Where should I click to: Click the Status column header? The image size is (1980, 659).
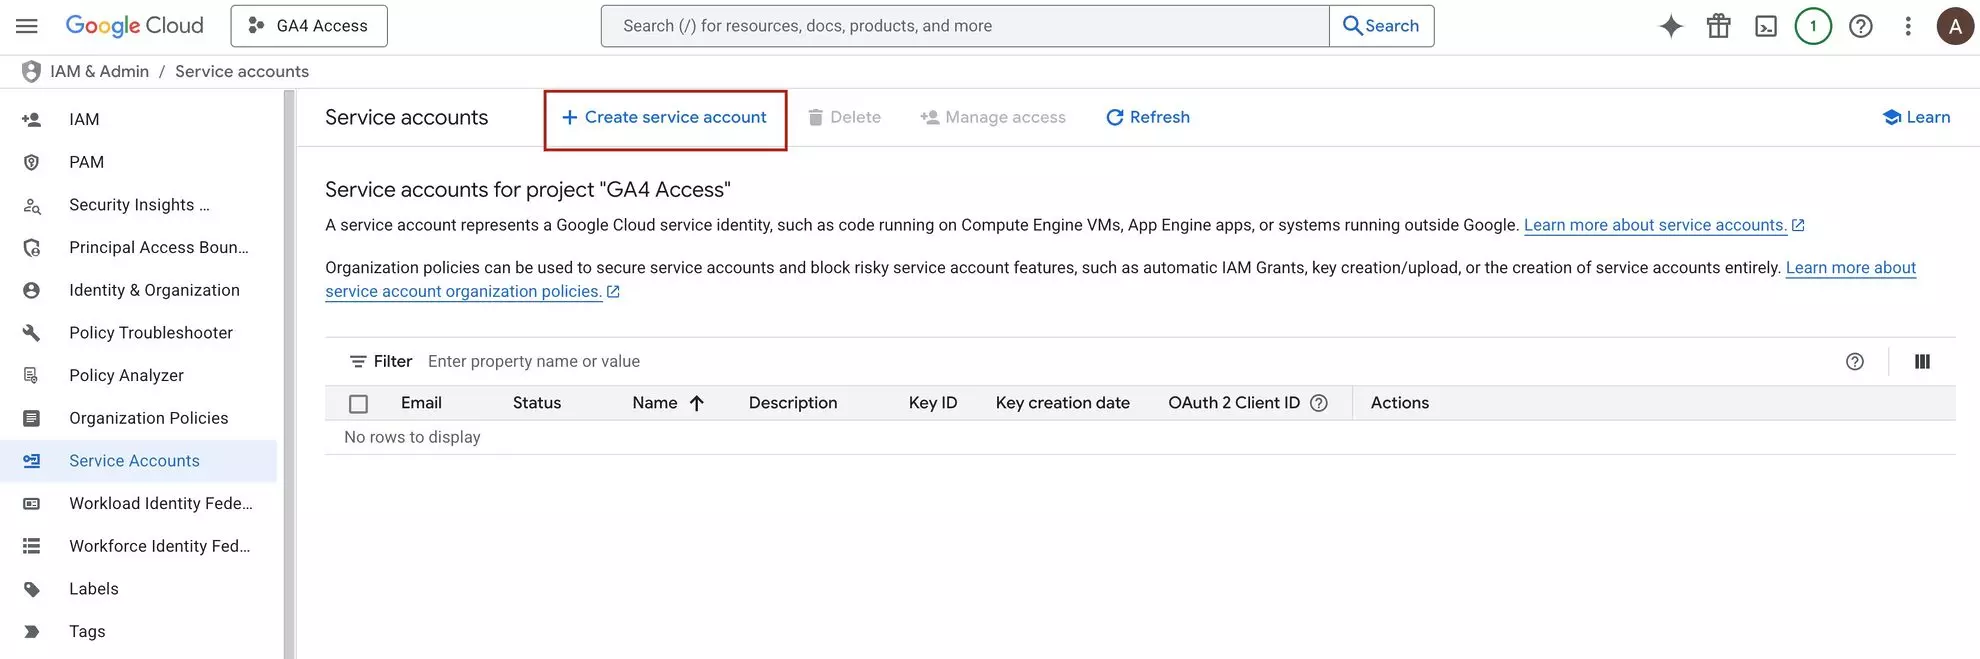[537, 403]
